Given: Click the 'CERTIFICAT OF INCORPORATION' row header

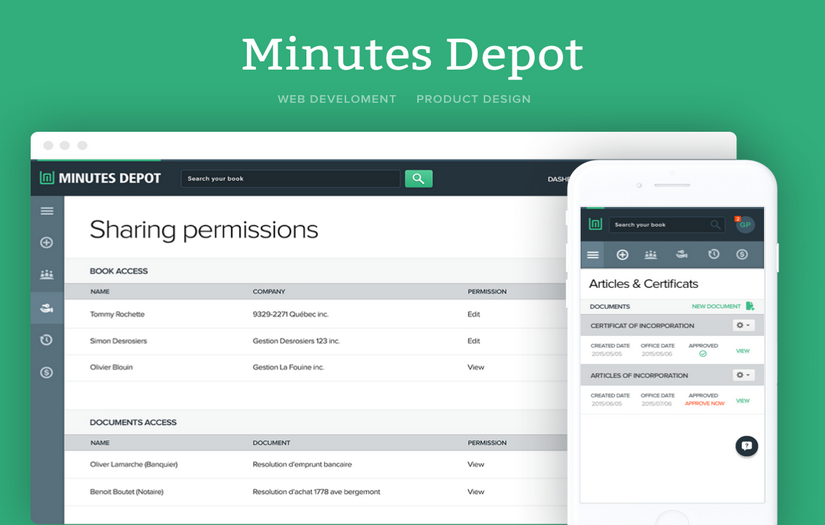Looking at the screenshot, I should point(642,326).
